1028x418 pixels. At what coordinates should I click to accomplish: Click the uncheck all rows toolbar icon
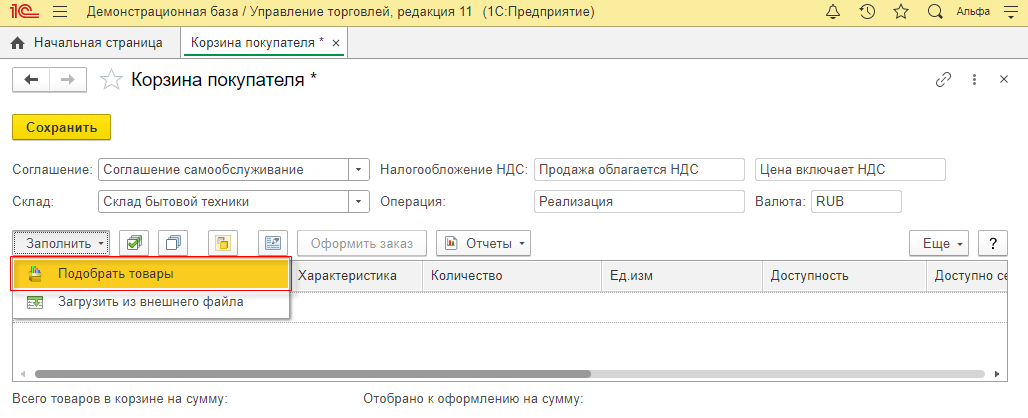pyautogui.click(x=174, y=243)
